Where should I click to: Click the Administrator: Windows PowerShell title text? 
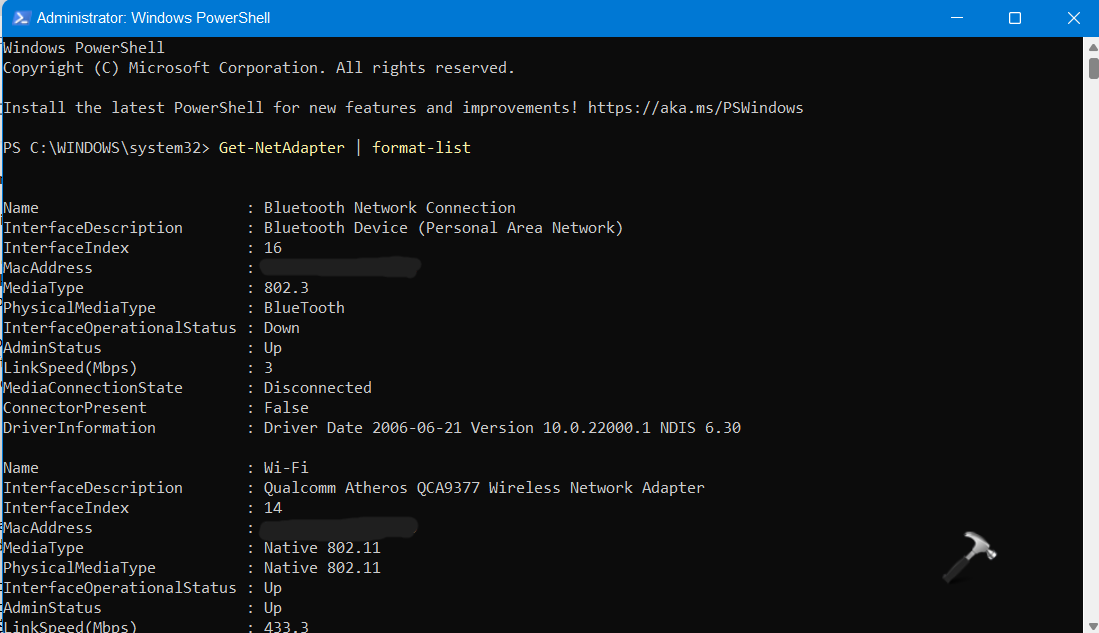click(152, 17)
